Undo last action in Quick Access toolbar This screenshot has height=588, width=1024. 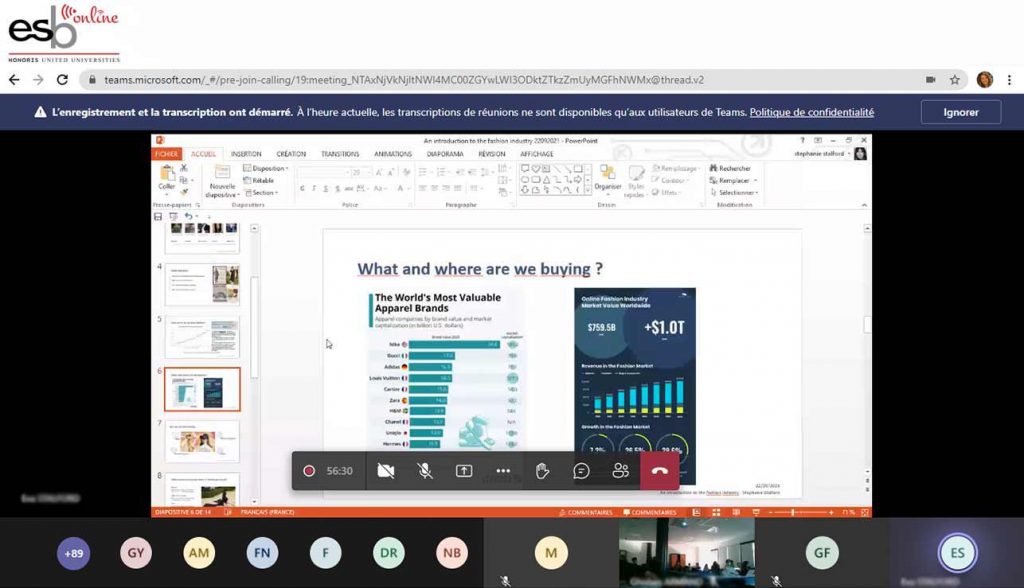pos(188,216)
